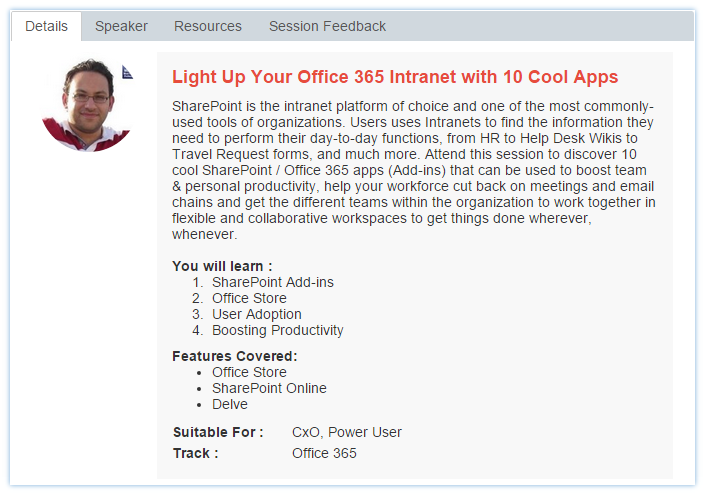Click the 'Features Covered:' heading
Image resolution: width=704 pixels, height=494 pixels.
click(x=235, y=356)
